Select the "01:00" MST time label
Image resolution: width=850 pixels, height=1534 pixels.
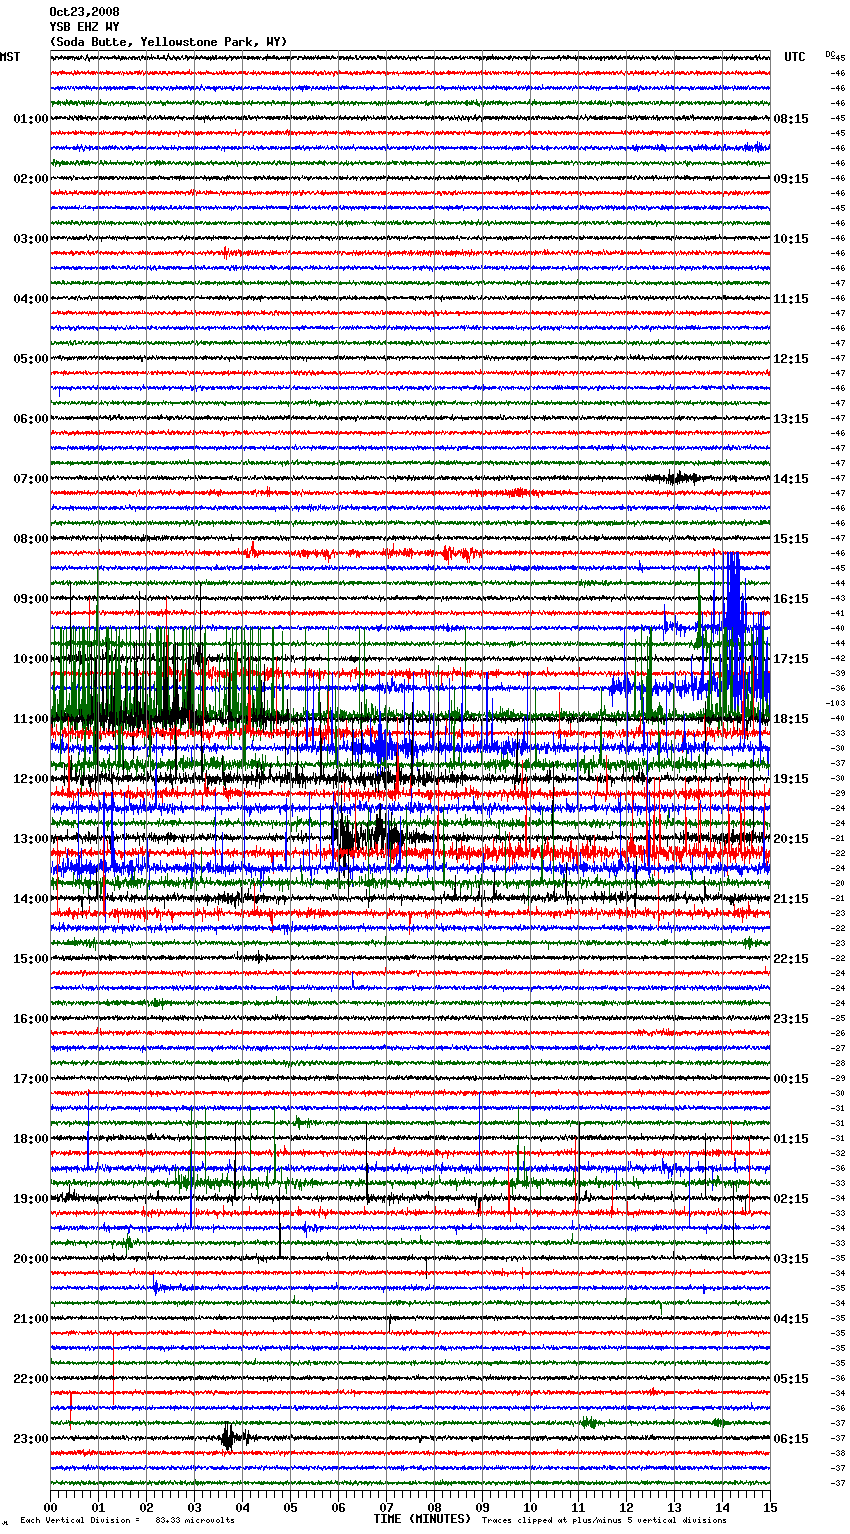coord(31,119)
